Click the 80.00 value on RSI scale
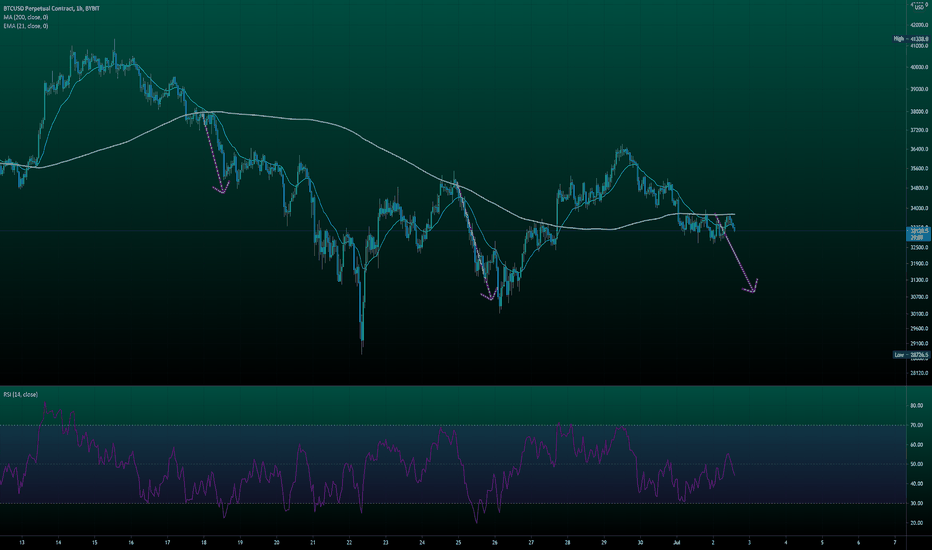This screenshot has height=550, width=932. click(917, 406)
